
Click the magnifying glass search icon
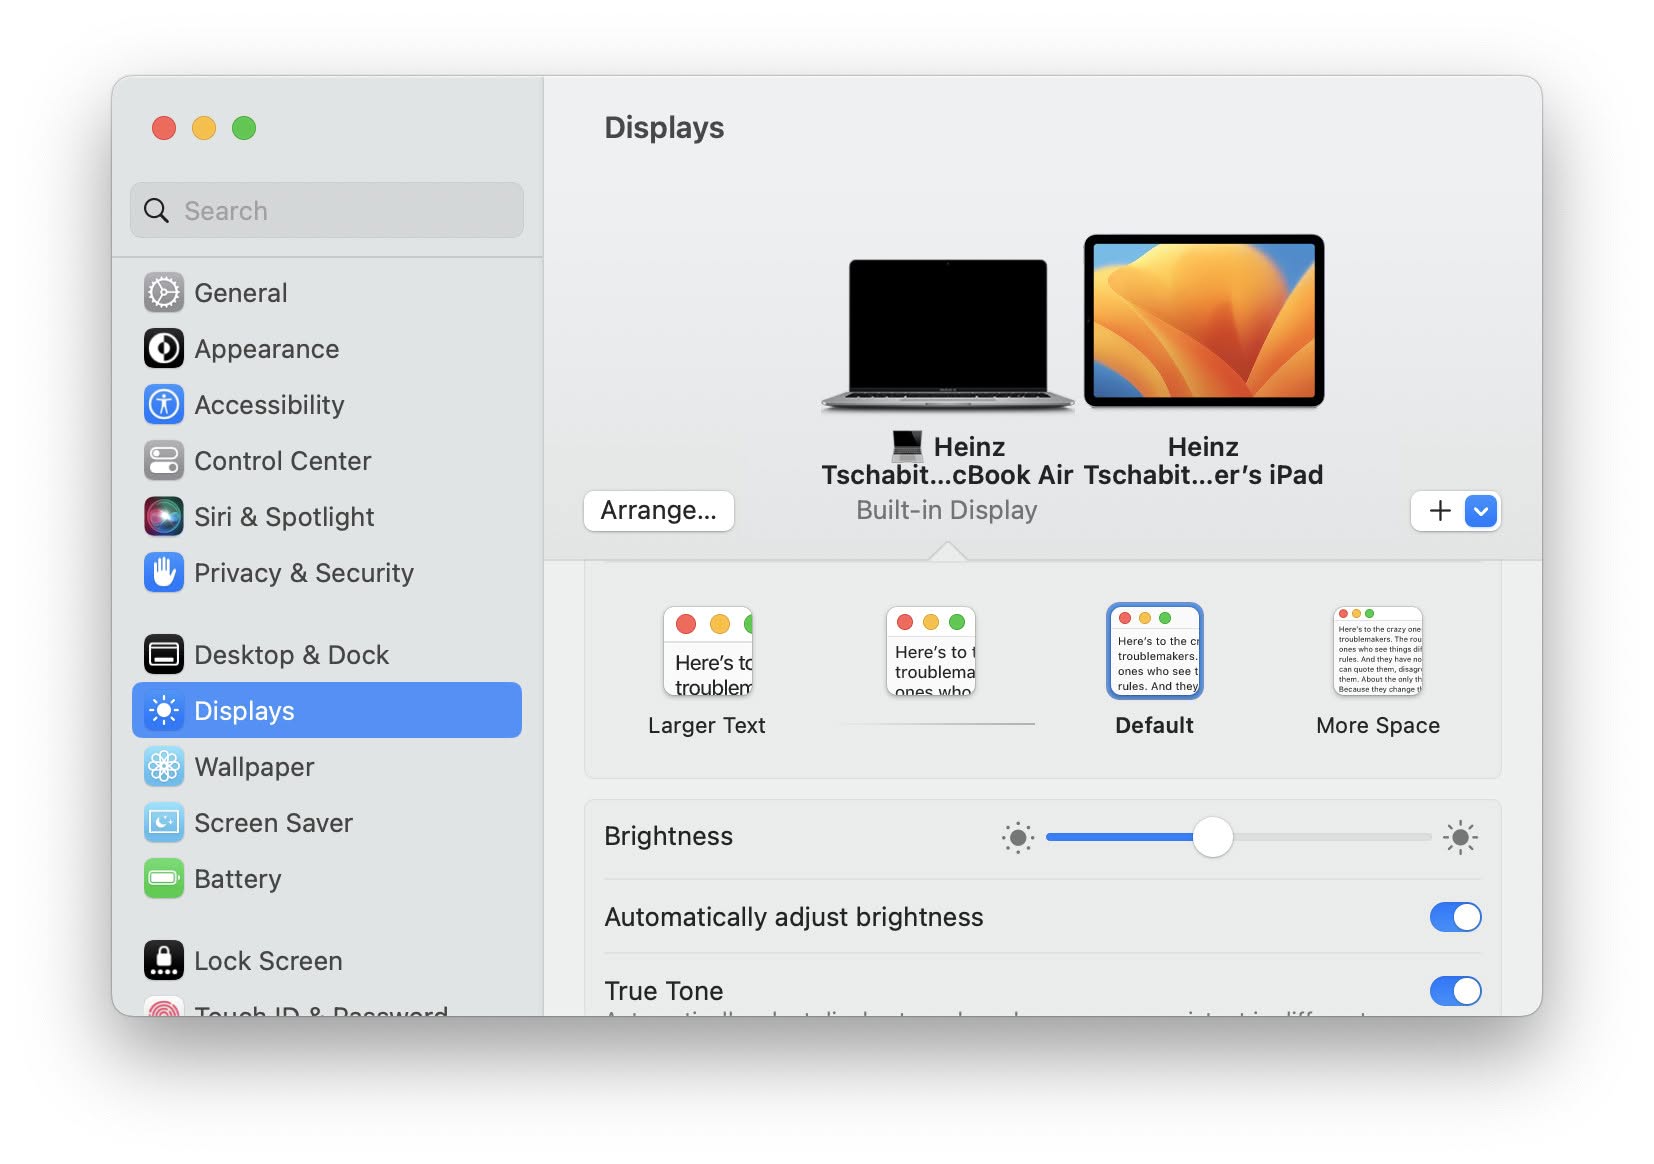click(x=157, y=211)
